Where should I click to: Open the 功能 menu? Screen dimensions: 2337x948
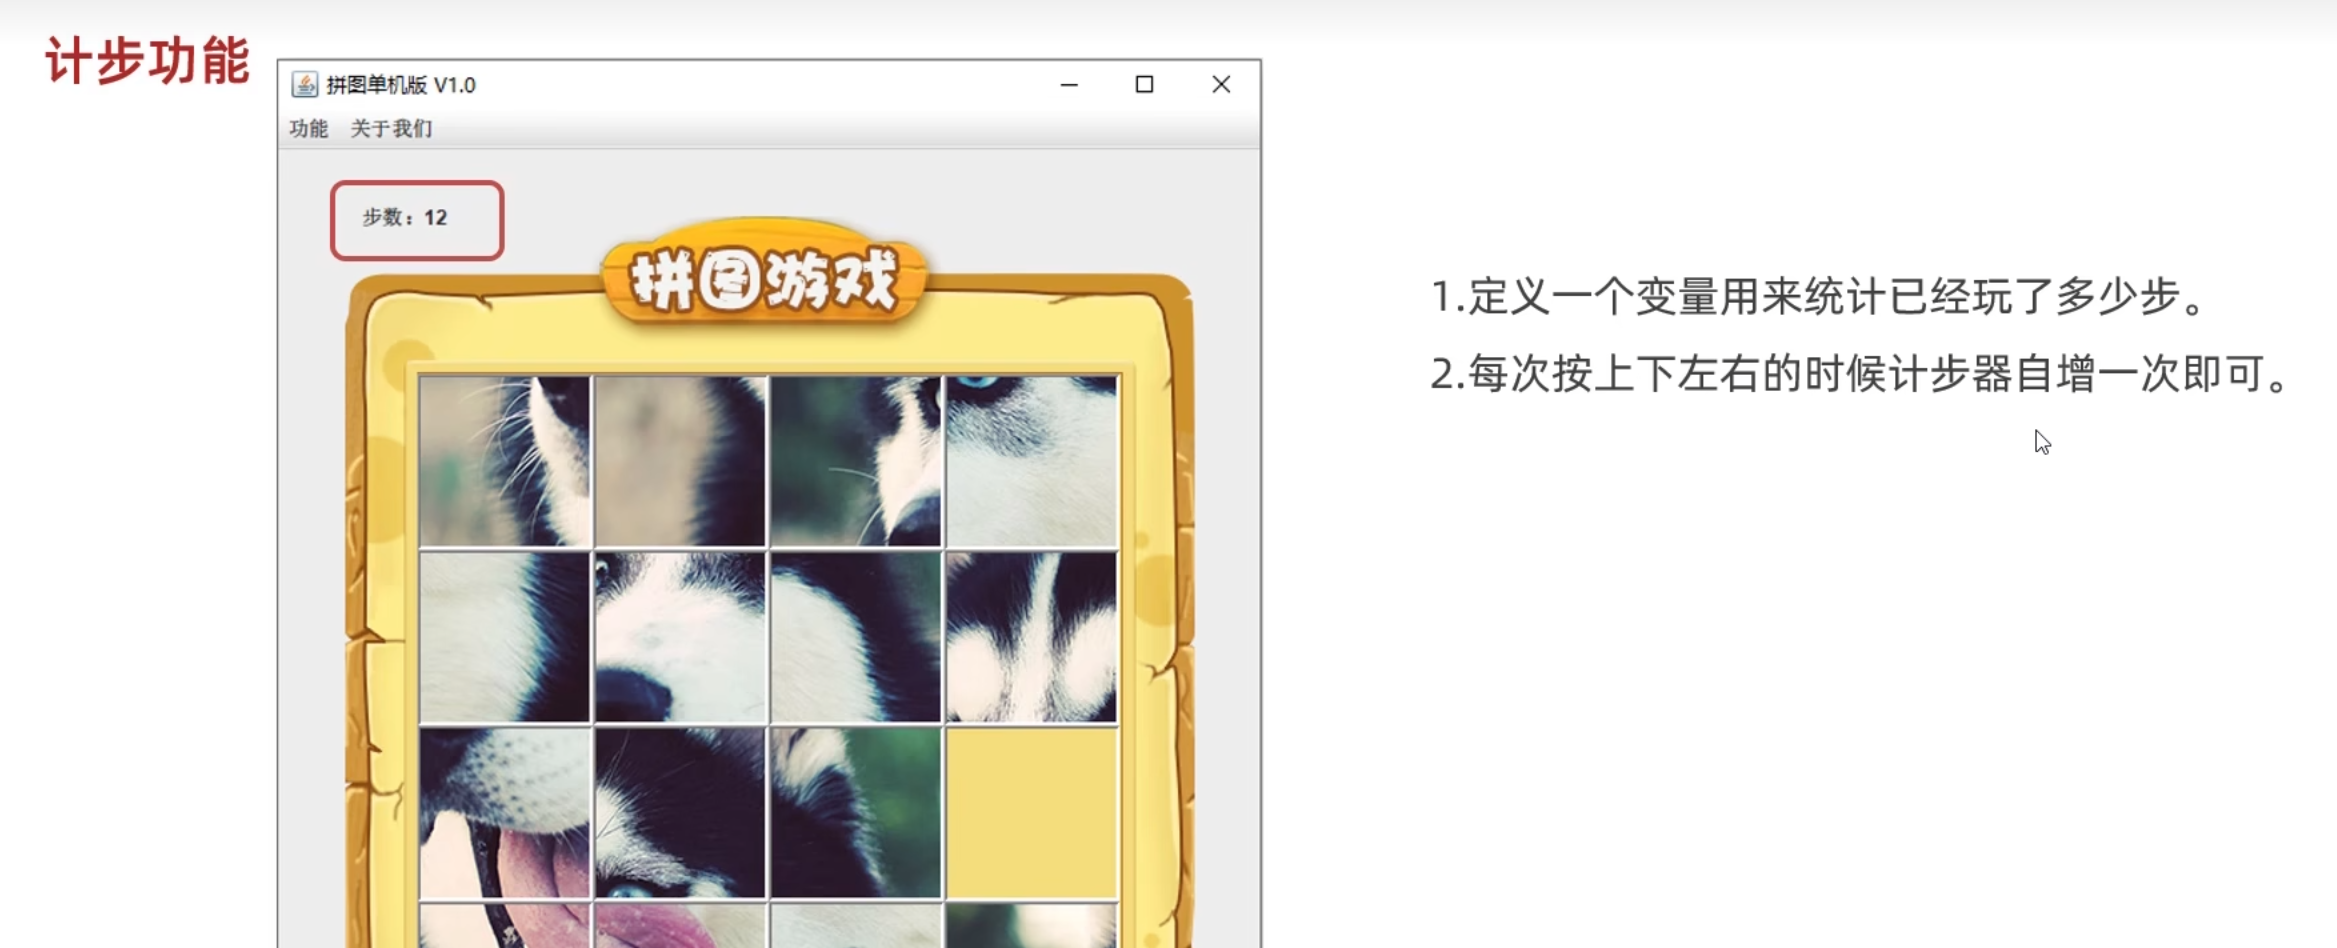(x=308, y=129)
